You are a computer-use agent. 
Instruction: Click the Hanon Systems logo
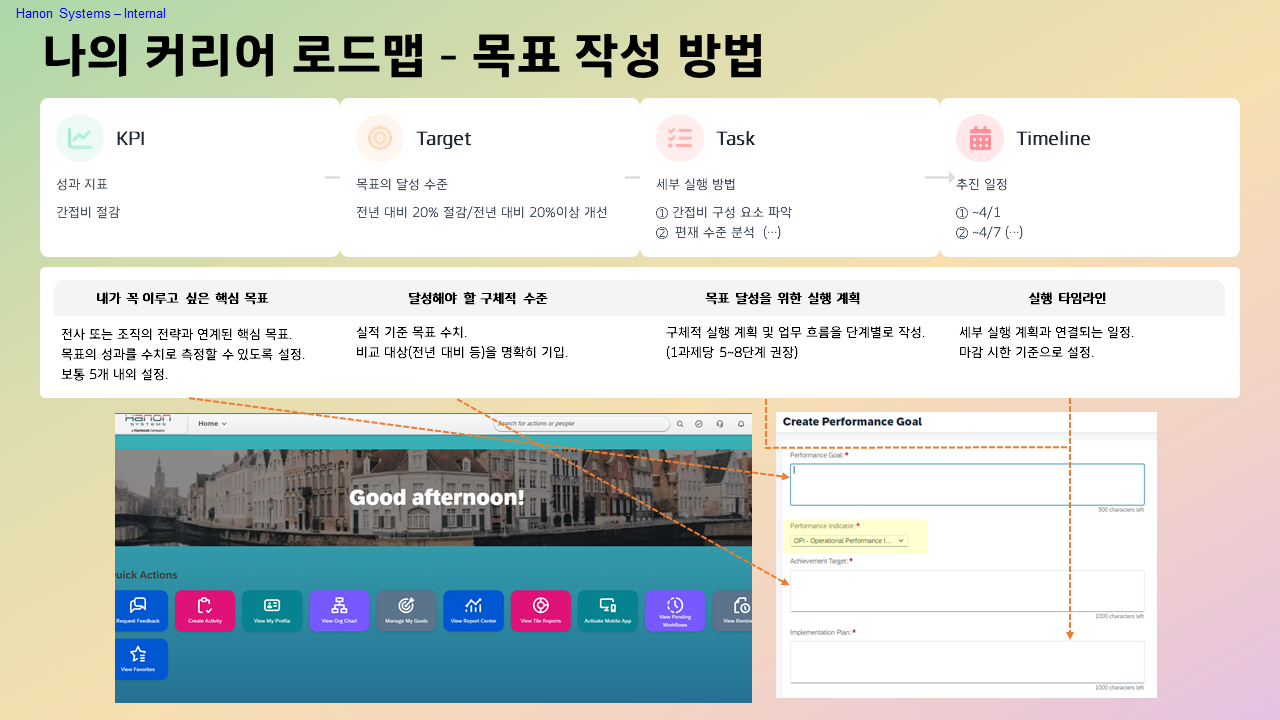click(148, 423)
